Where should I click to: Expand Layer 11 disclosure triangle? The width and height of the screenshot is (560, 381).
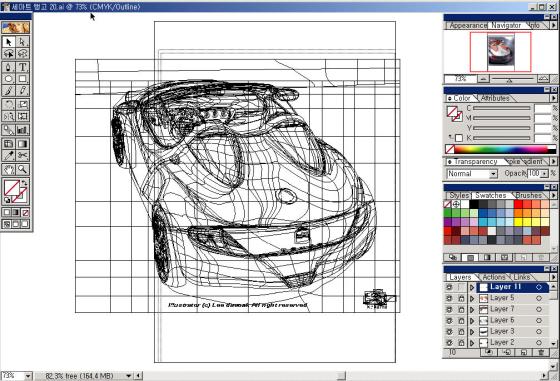tap(472, 287)
